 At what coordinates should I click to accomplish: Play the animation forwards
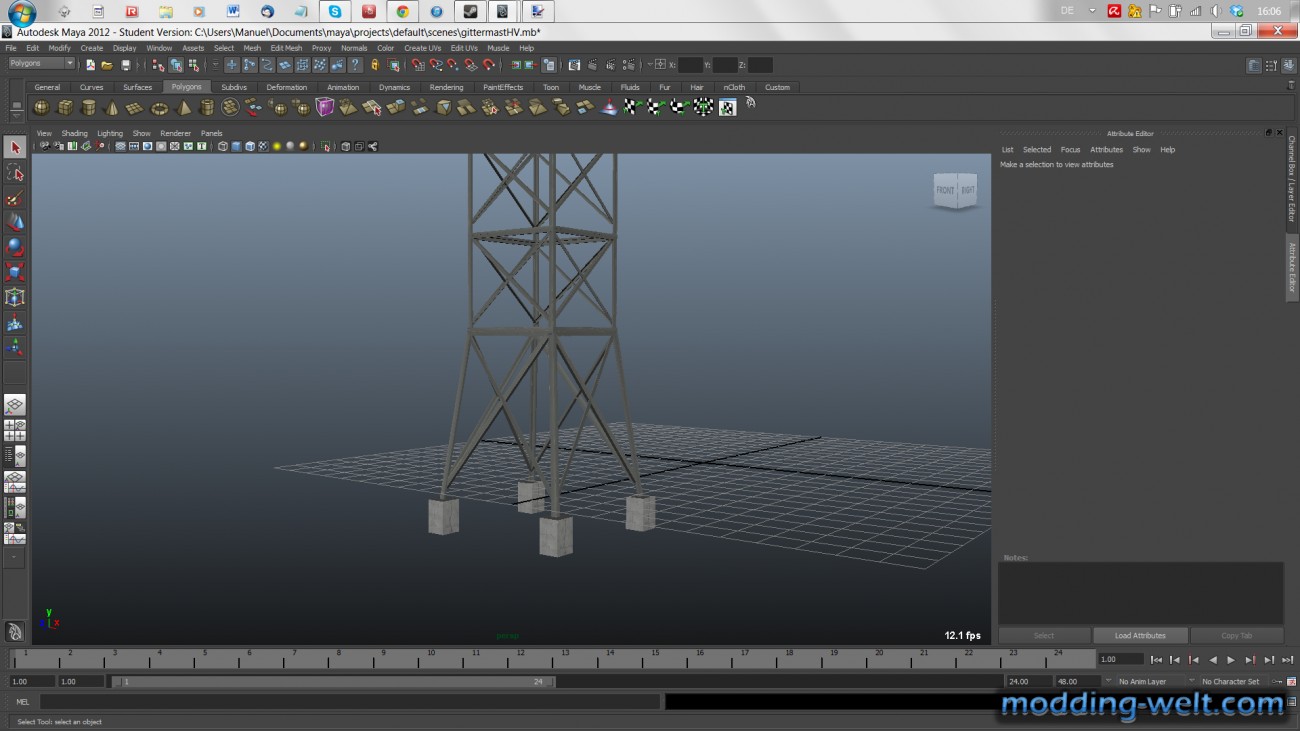1231,660
